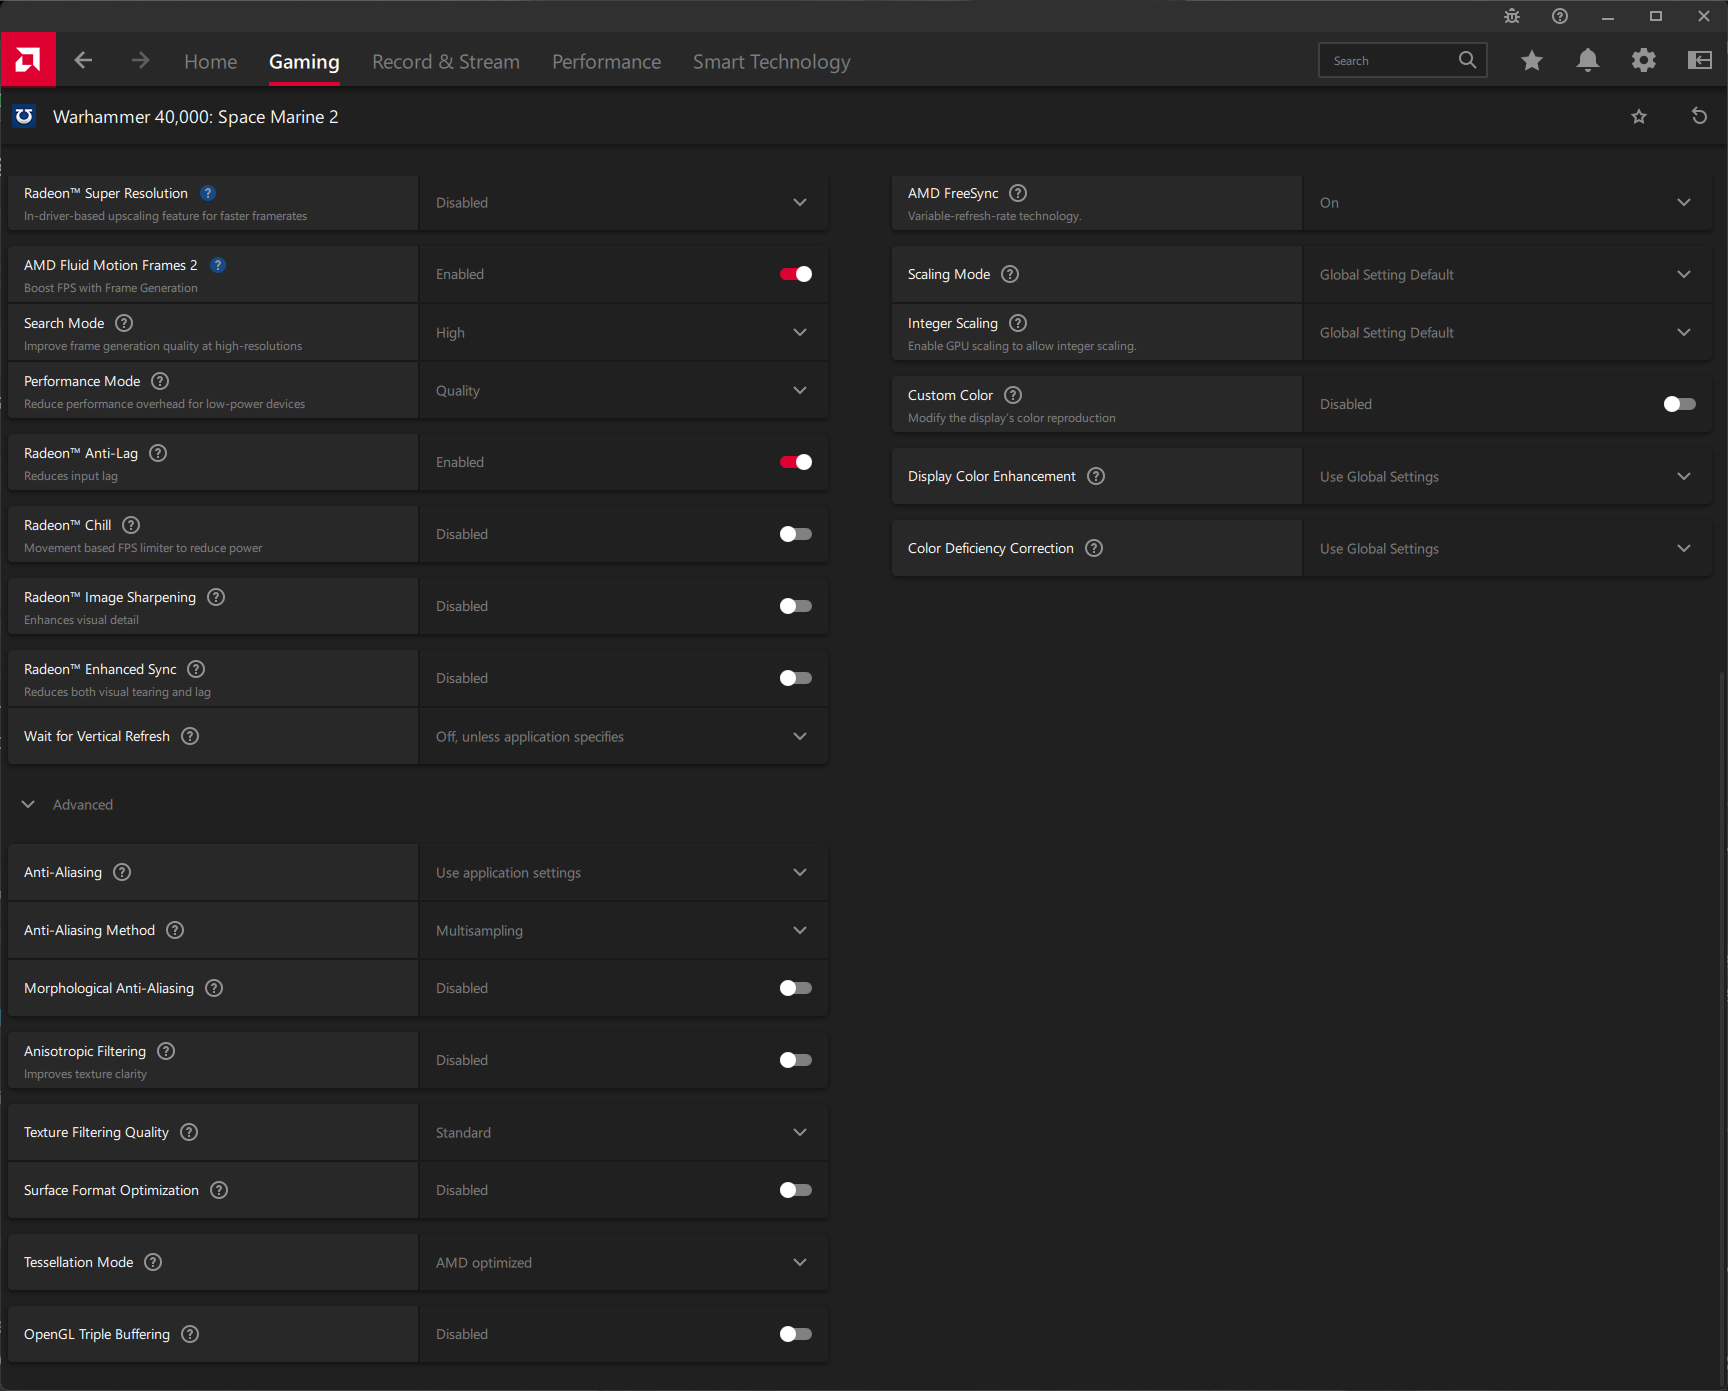Image resolution: width=1728 pixels, height=1391 pixels.
Task: Show help for Radeon Enhanced Sync
Action: [x=196, y=669]
